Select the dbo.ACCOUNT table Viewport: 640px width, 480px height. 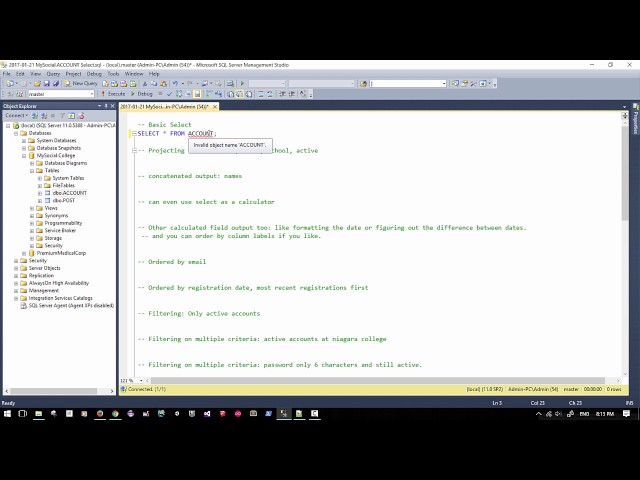tap(69, 193)
